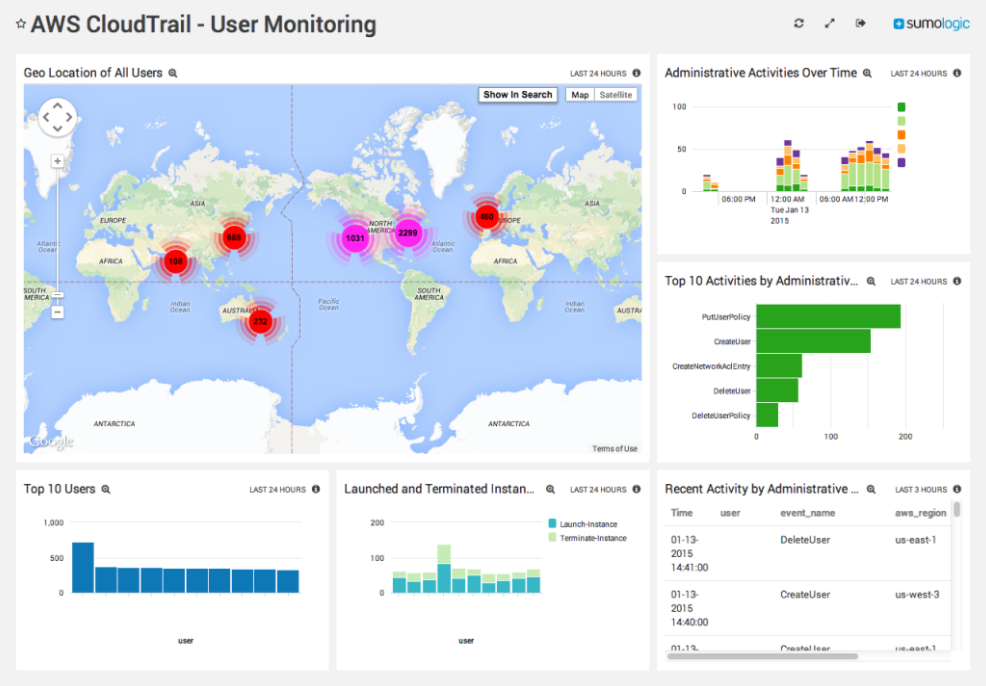The image size is (986, 686).
Task: Show info for Geo Location panel
Action: (x=636, y=73)
